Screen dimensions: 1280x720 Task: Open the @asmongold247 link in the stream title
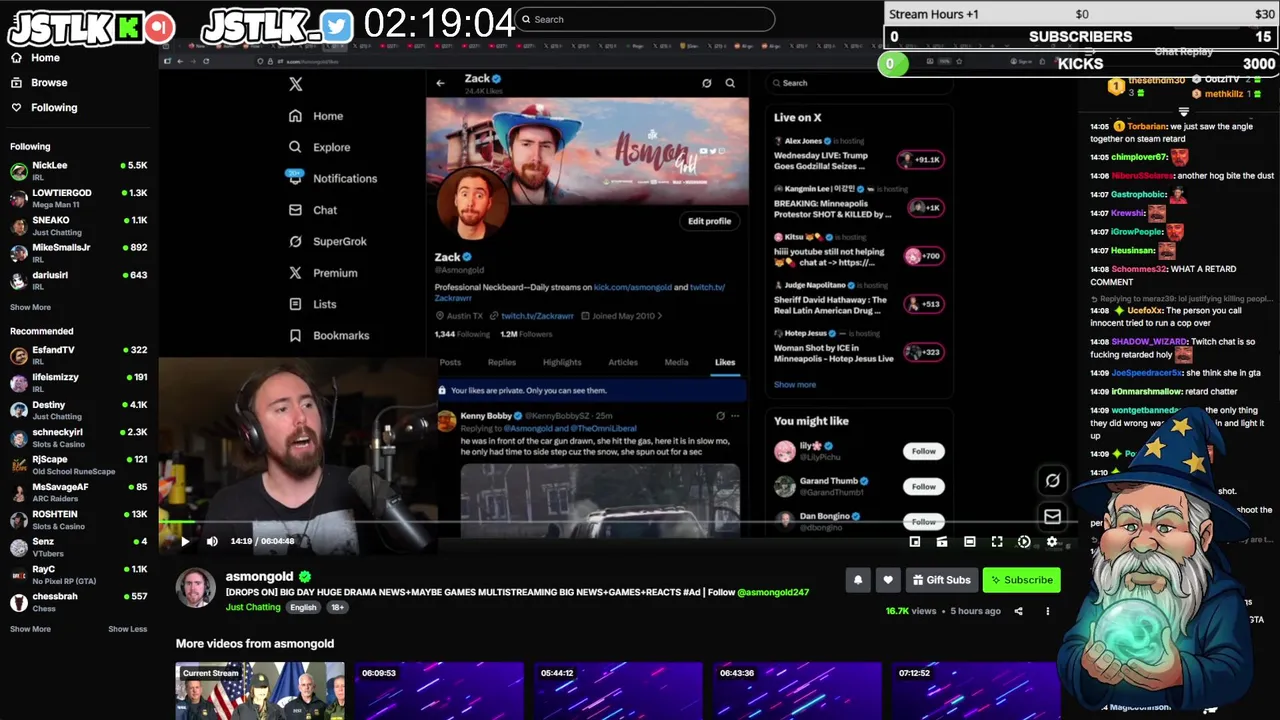[773, 592]
